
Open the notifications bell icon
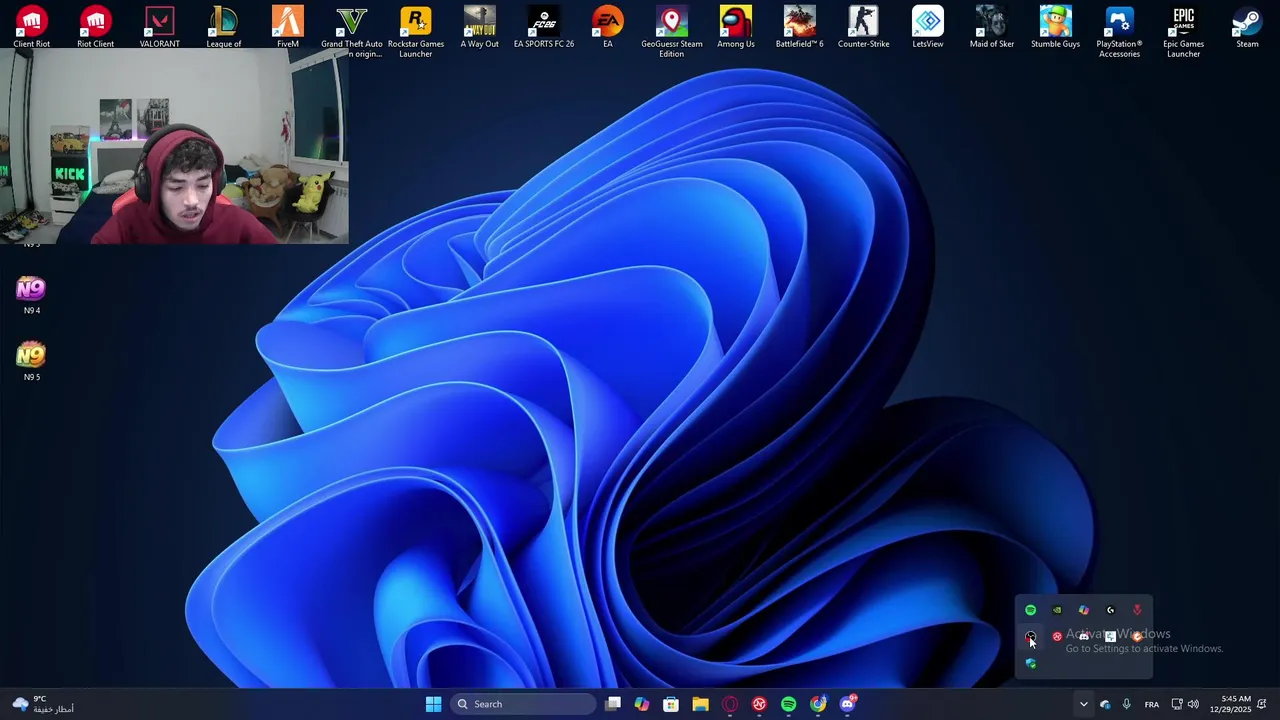[x=1262, y=704]
